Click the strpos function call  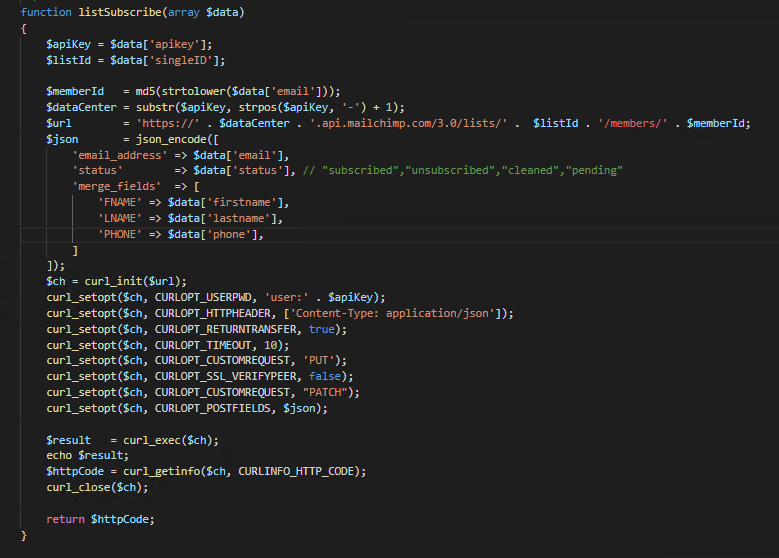tap(257, 107)
